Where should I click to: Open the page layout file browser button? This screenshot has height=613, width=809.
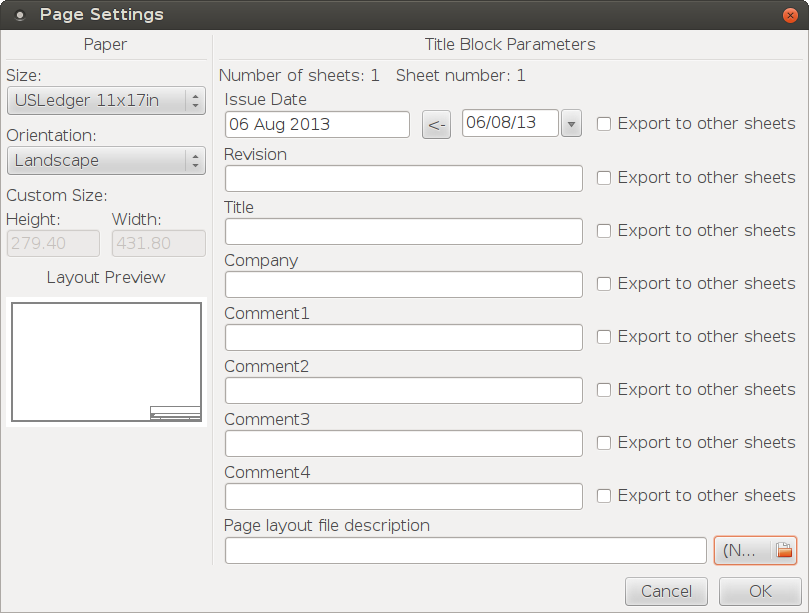[x=755, y=550]
